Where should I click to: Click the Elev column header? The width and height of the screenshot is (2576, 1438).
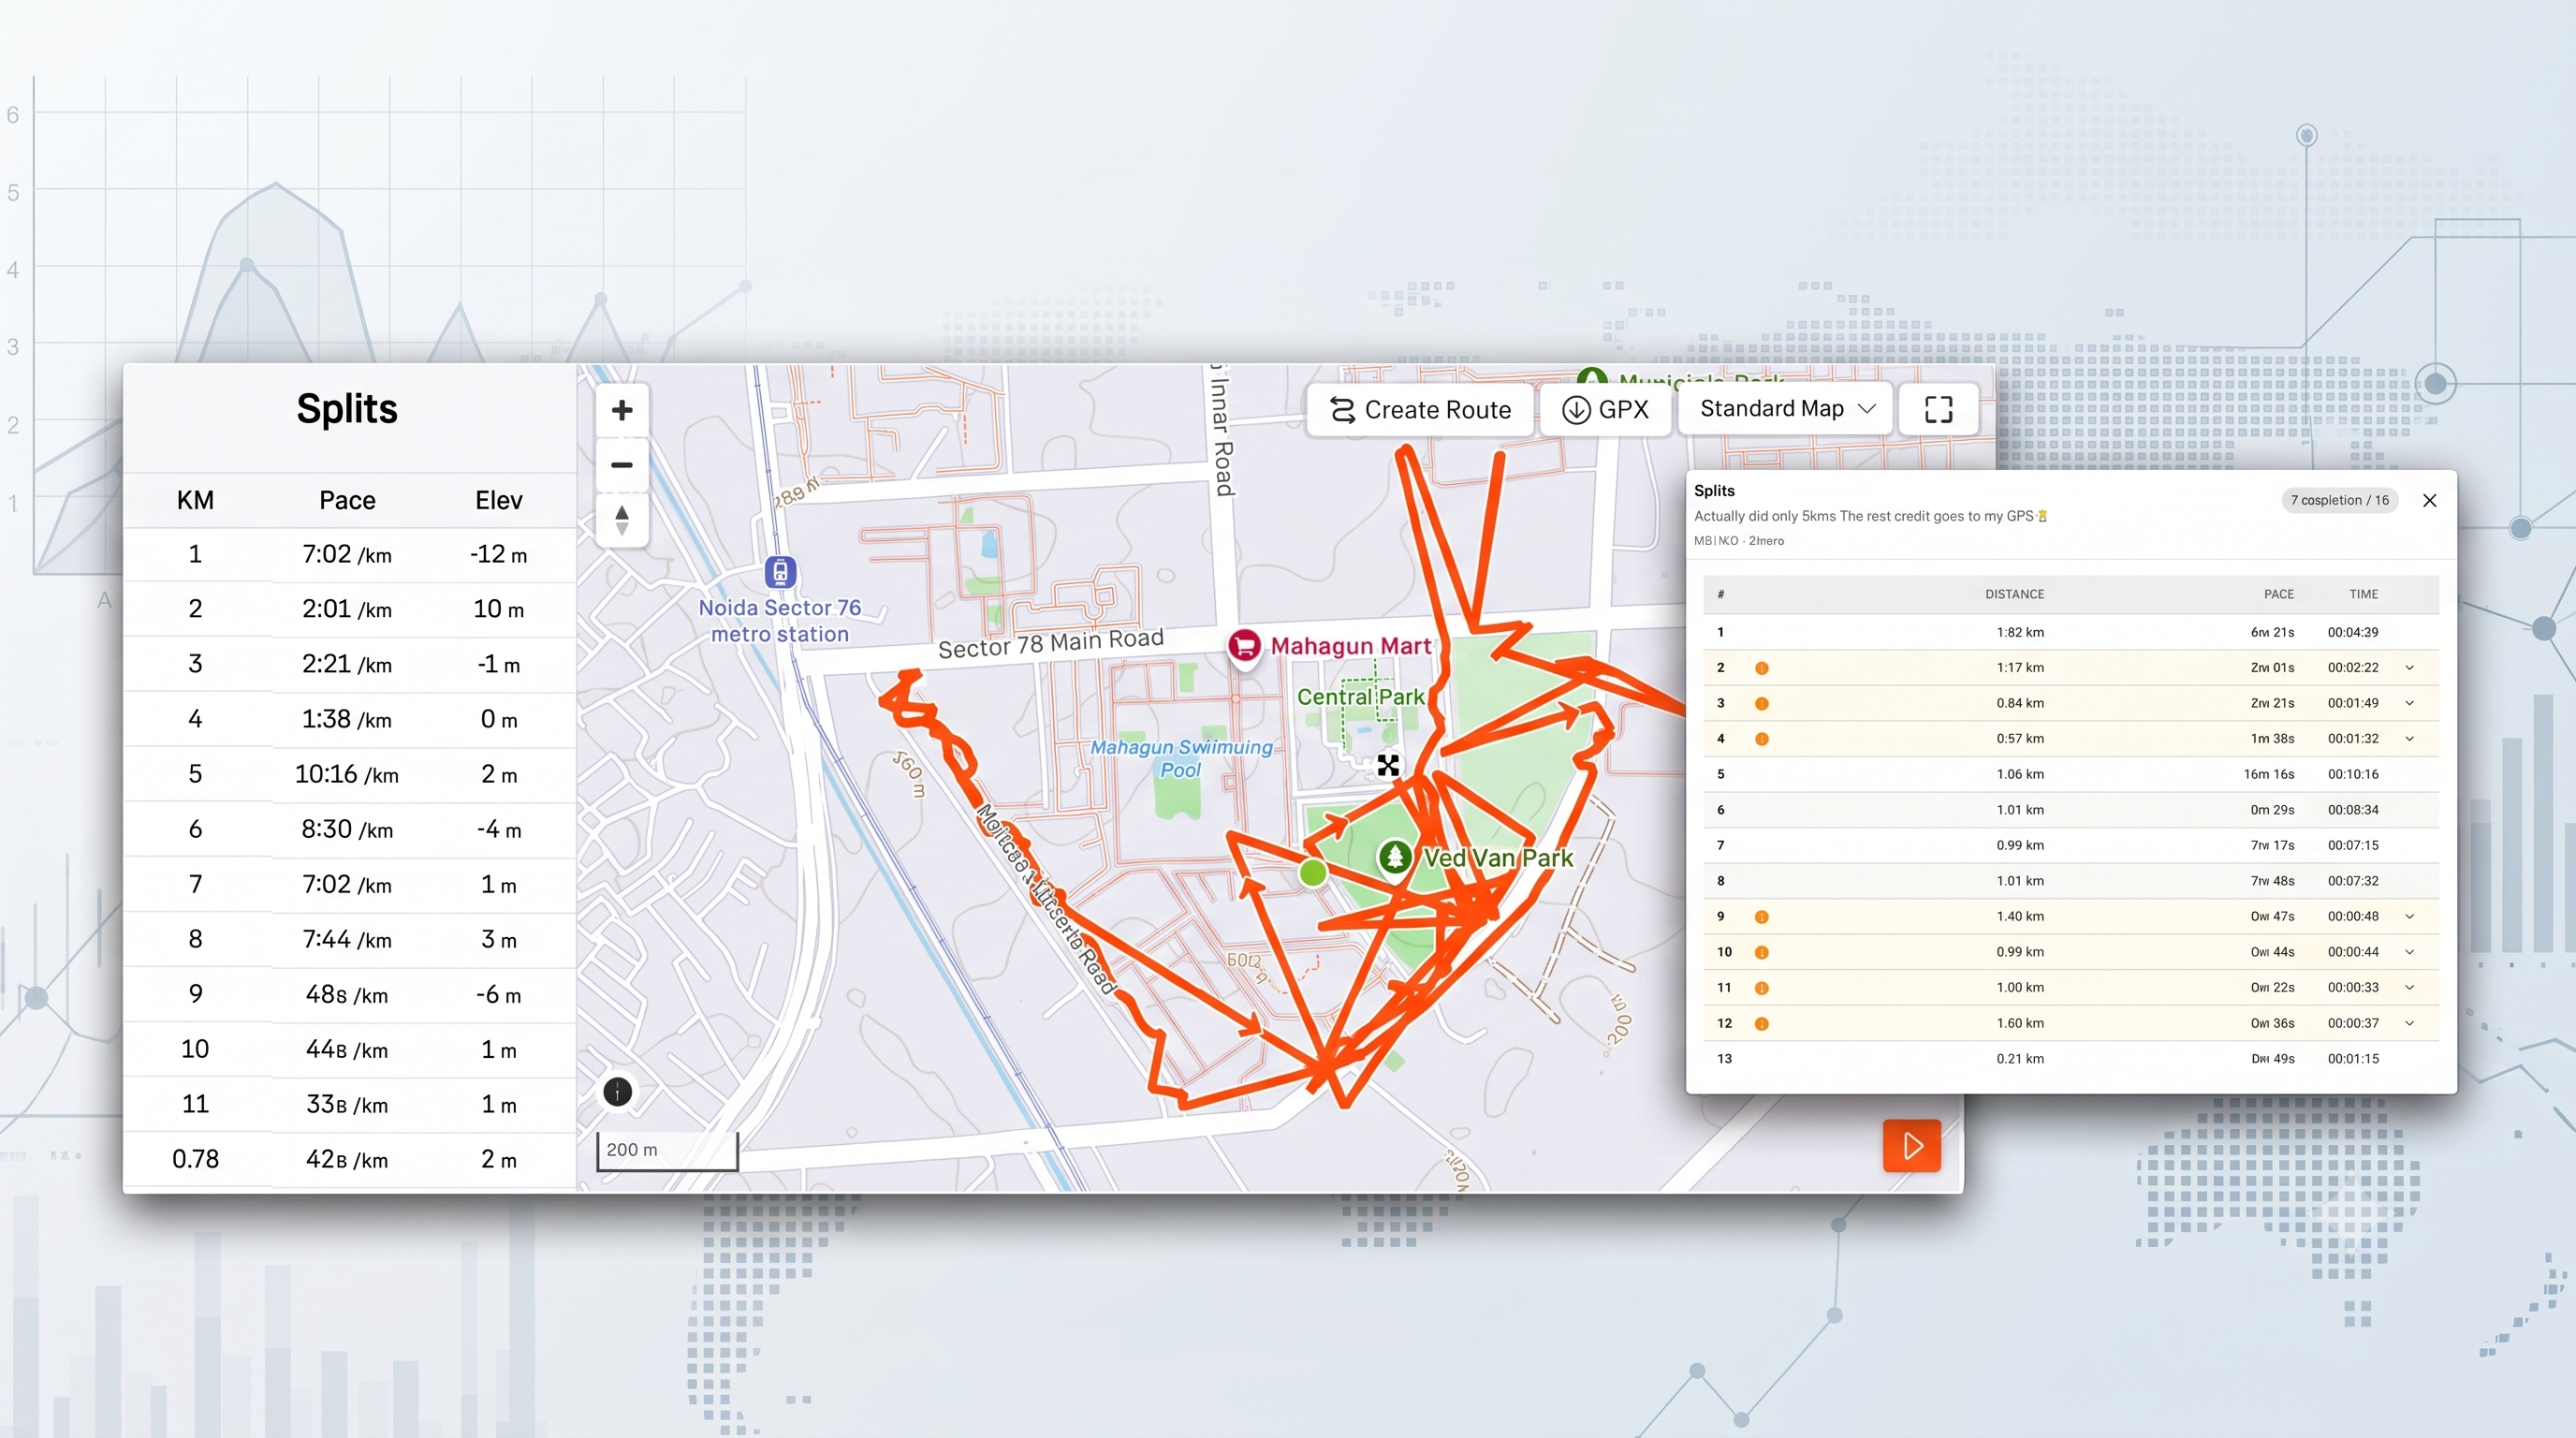click(499, 500)
